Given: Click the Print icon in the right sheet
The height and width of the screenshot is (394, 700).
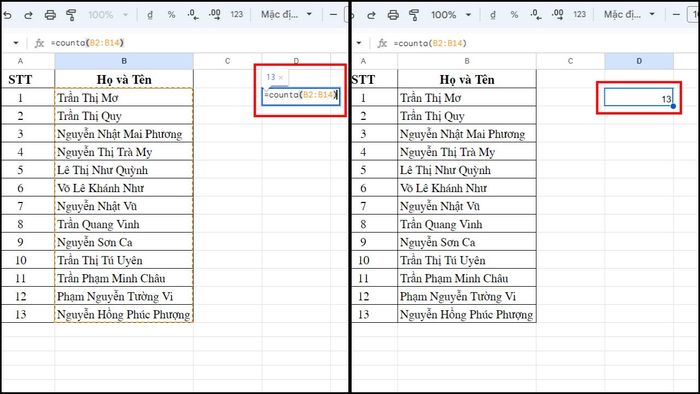Looking at the screenshot, I should [x=393, y=15].
